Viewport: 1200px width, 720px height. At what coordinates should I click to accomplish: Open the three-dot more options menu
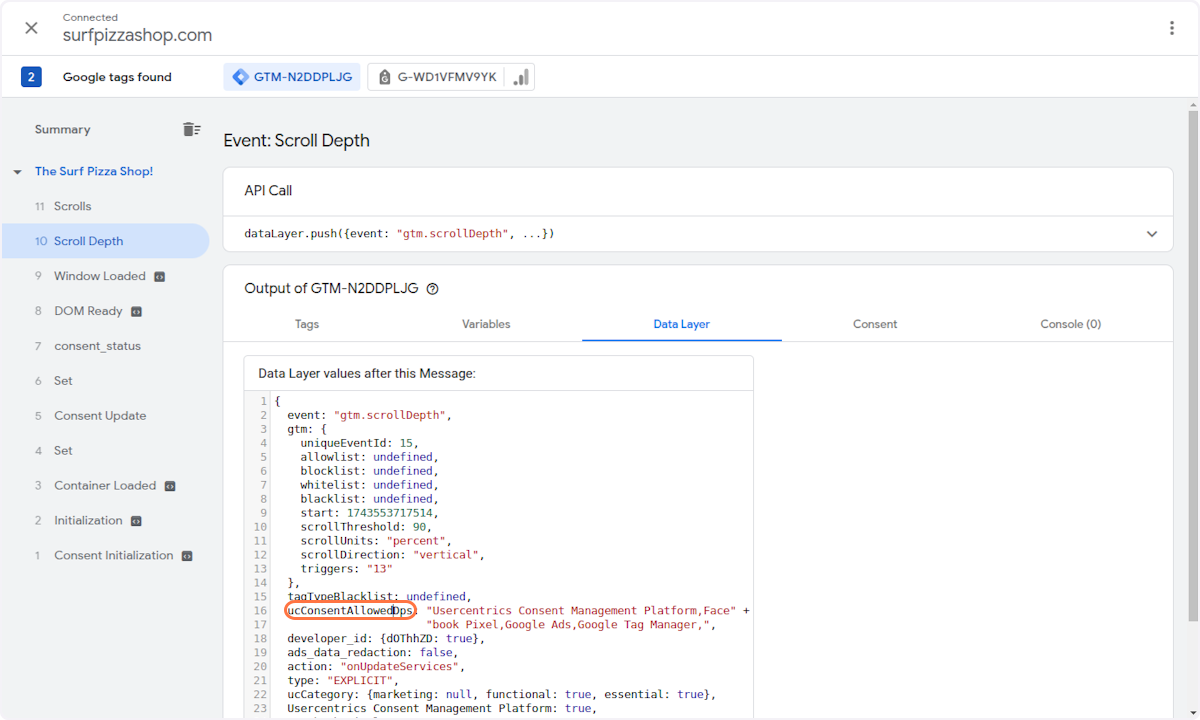(1172, 28)
